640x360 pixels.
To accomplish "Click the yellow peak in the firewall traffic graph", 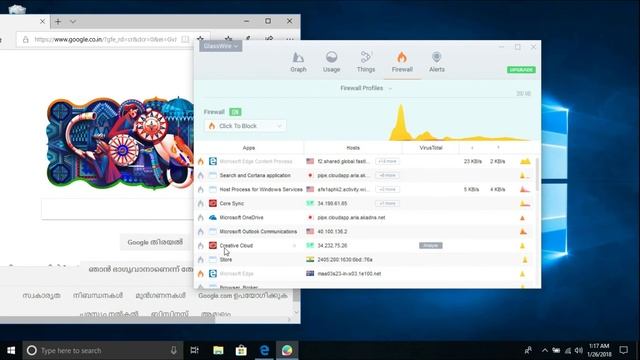I will click(x=401, y=121).
